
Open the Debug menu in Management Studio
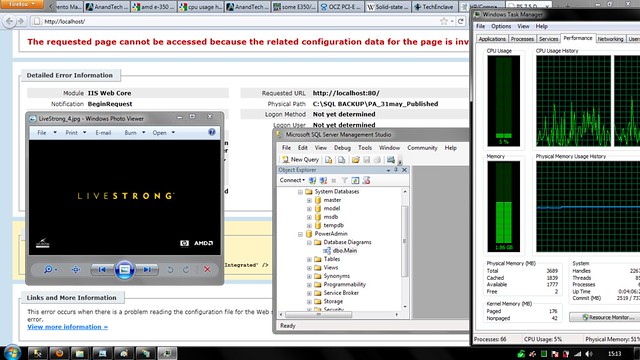[342, 148]
